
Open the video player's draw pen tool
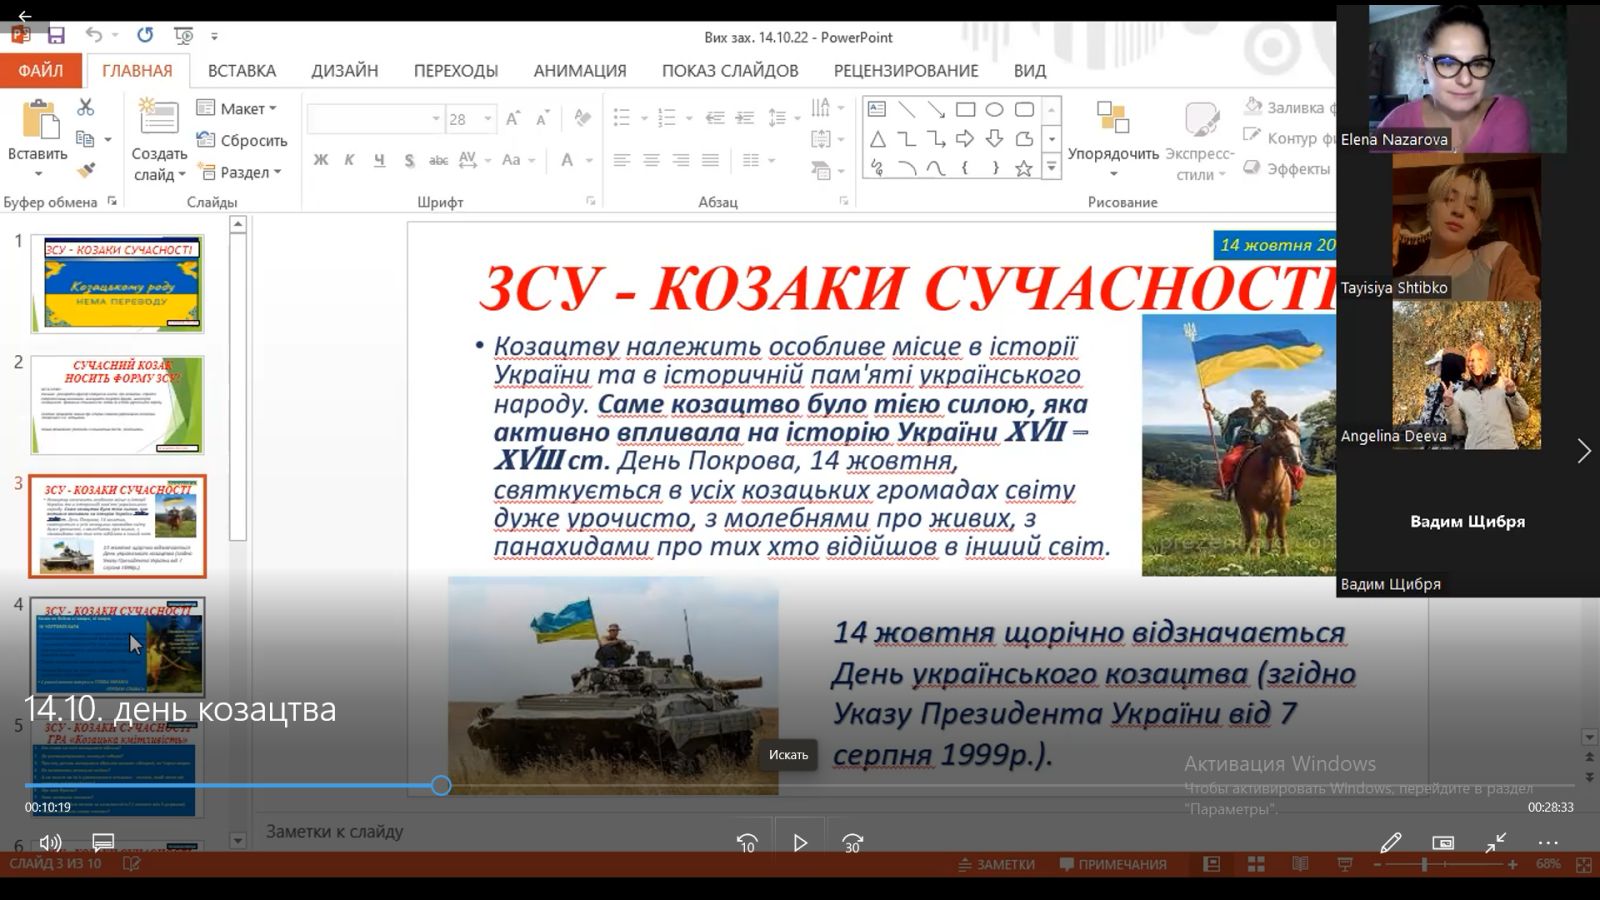pos(1391,843)
